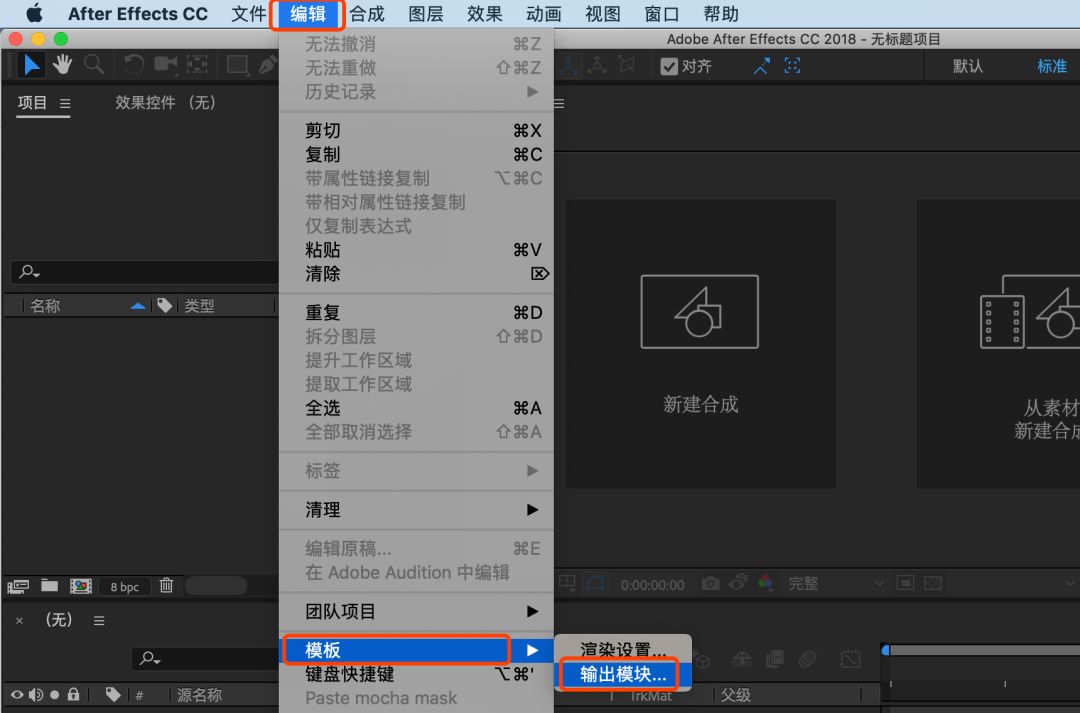1080x713 pixels.
Task: Click the 8 bpc color depth indicator
Action: (x=124, y=586)
